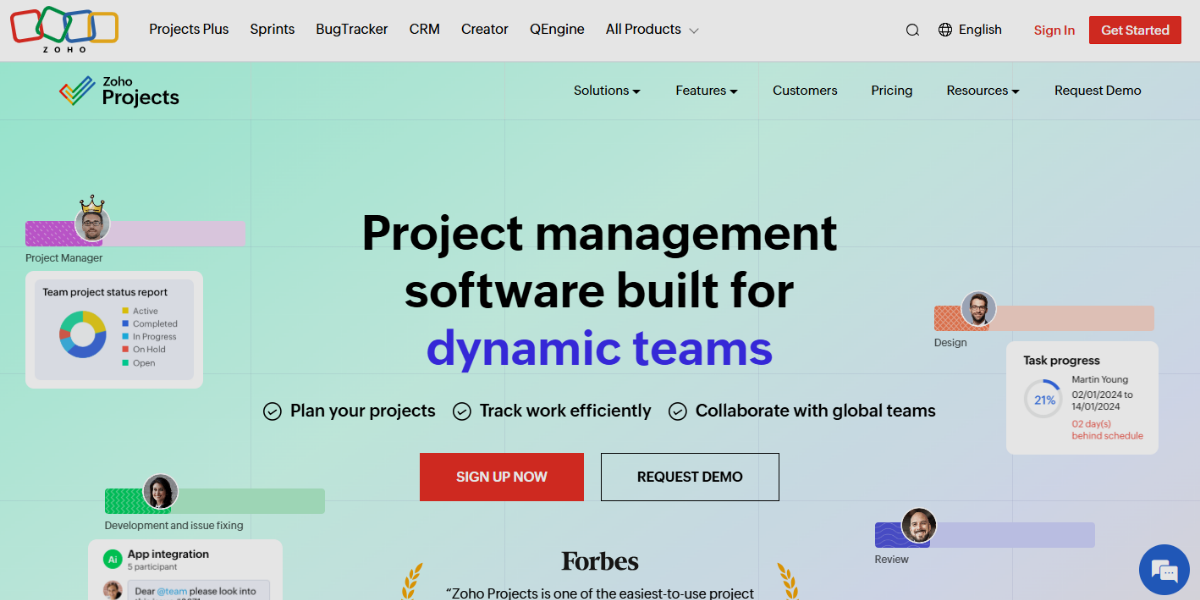Open the Solutions dropdown
Image resolution: width=1200 pixels, height=600 pixels.
tap(606, 90)
